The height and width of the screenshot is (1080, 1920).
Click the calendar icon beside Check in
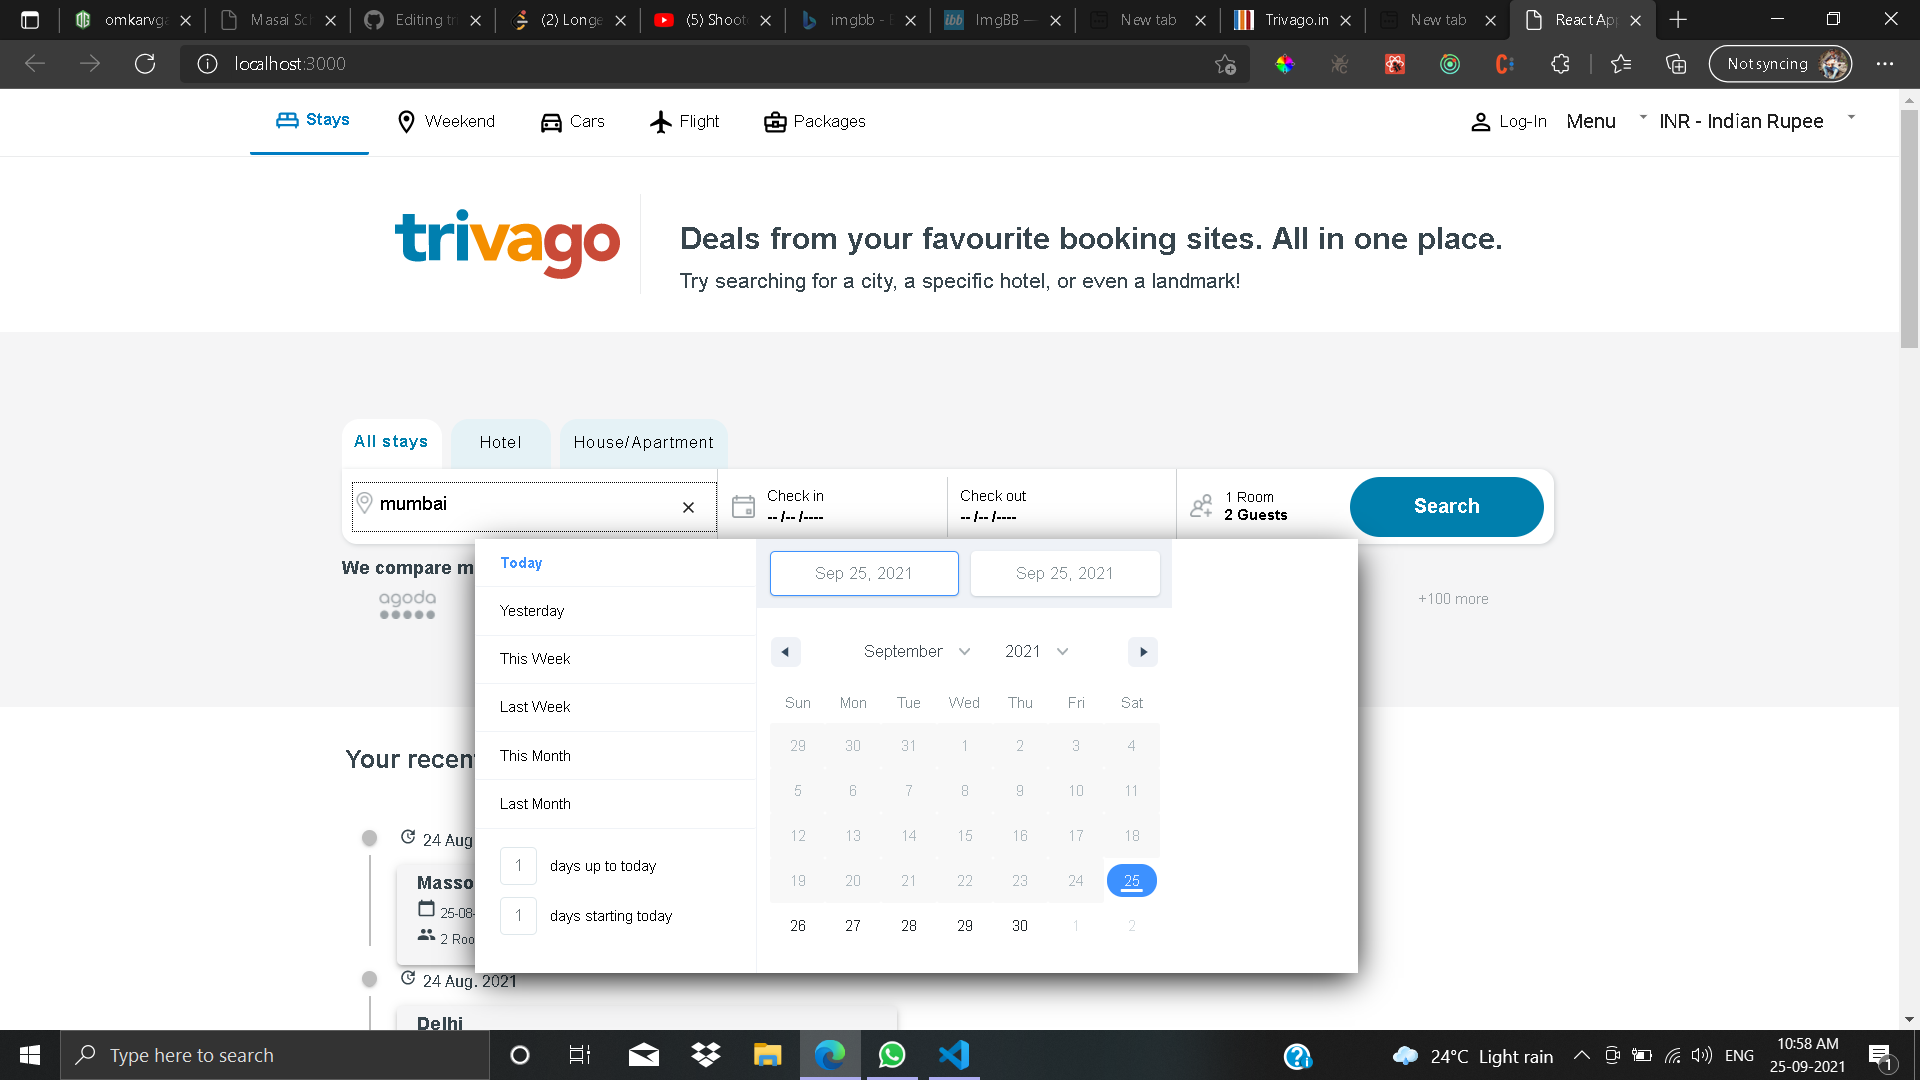click(743, 506)
